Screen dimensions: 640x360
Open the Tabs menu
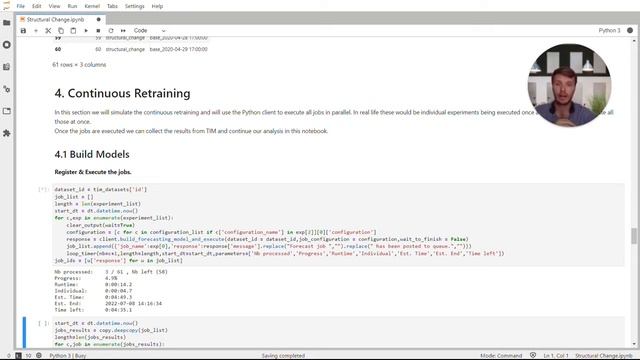coord(112,6)
